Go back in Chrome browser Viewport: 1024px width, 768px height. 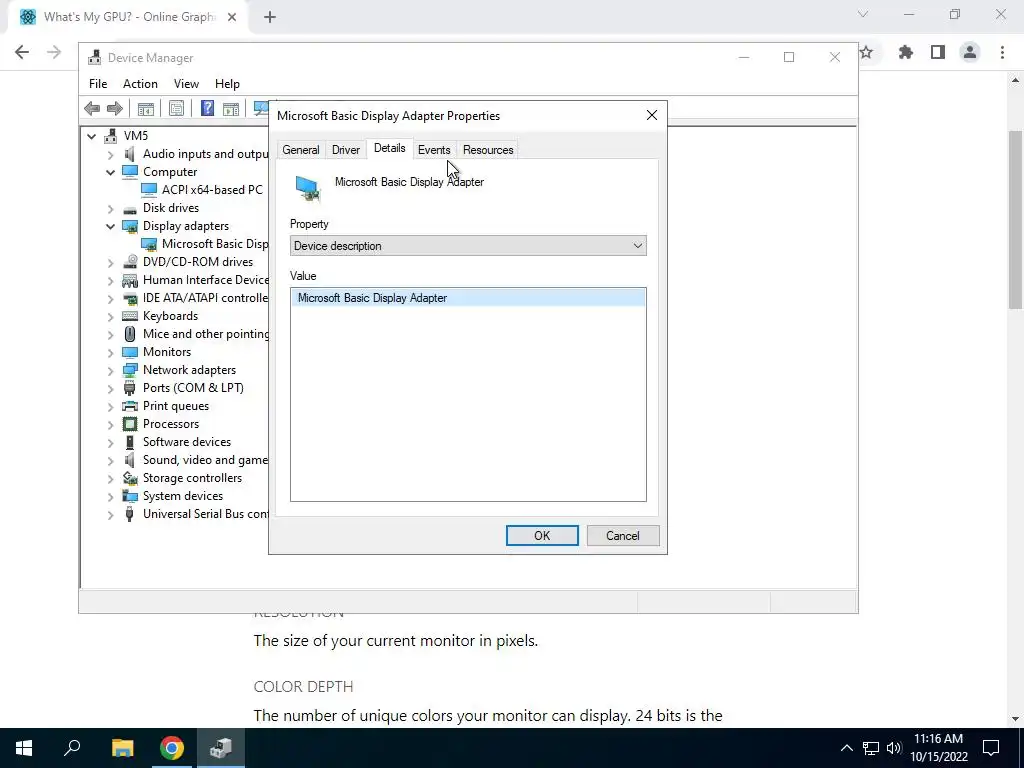pyautogui.click(x=22, y=52)
